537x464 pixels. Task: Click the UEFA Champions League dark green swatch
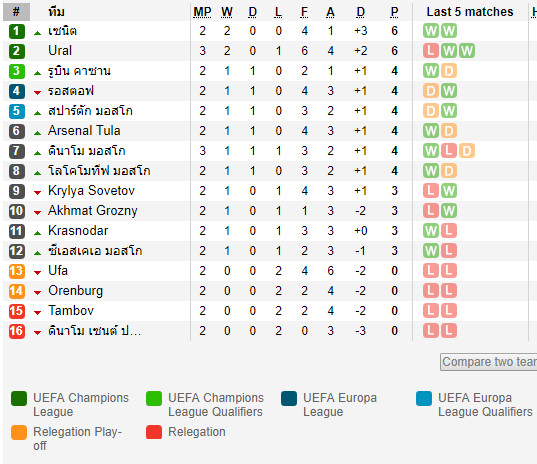coord(19,399)
